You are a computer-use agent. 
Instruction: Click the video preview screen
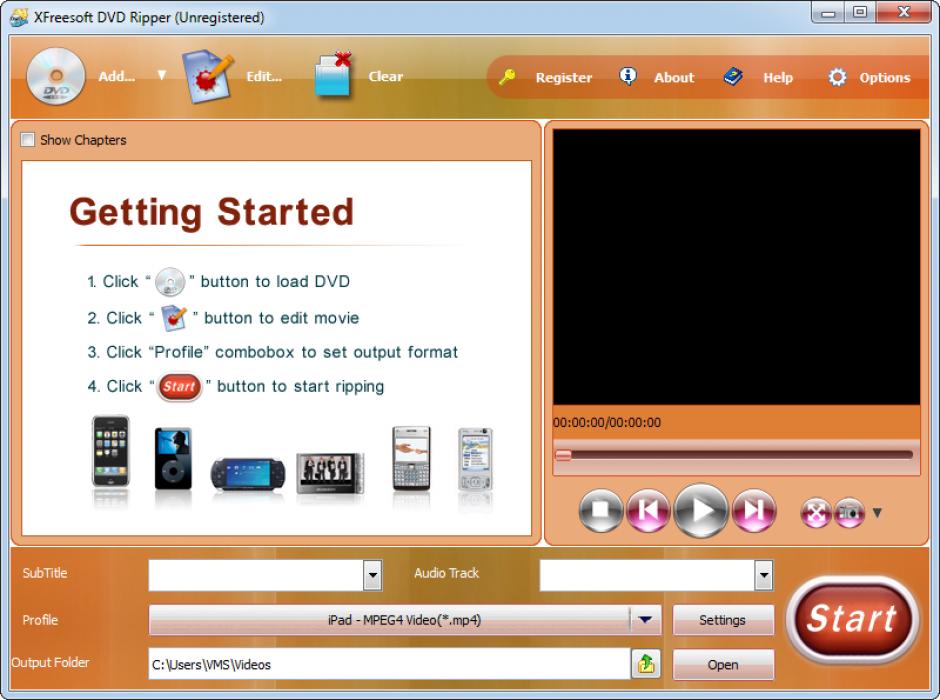click(736, 267)
